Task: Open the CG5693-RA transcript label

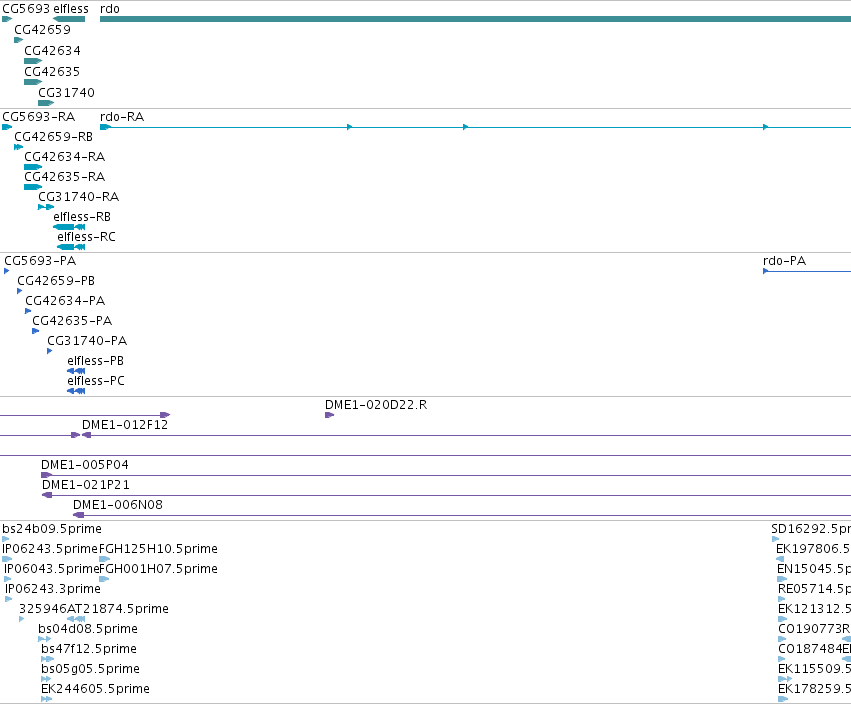Action: point(39,117)
